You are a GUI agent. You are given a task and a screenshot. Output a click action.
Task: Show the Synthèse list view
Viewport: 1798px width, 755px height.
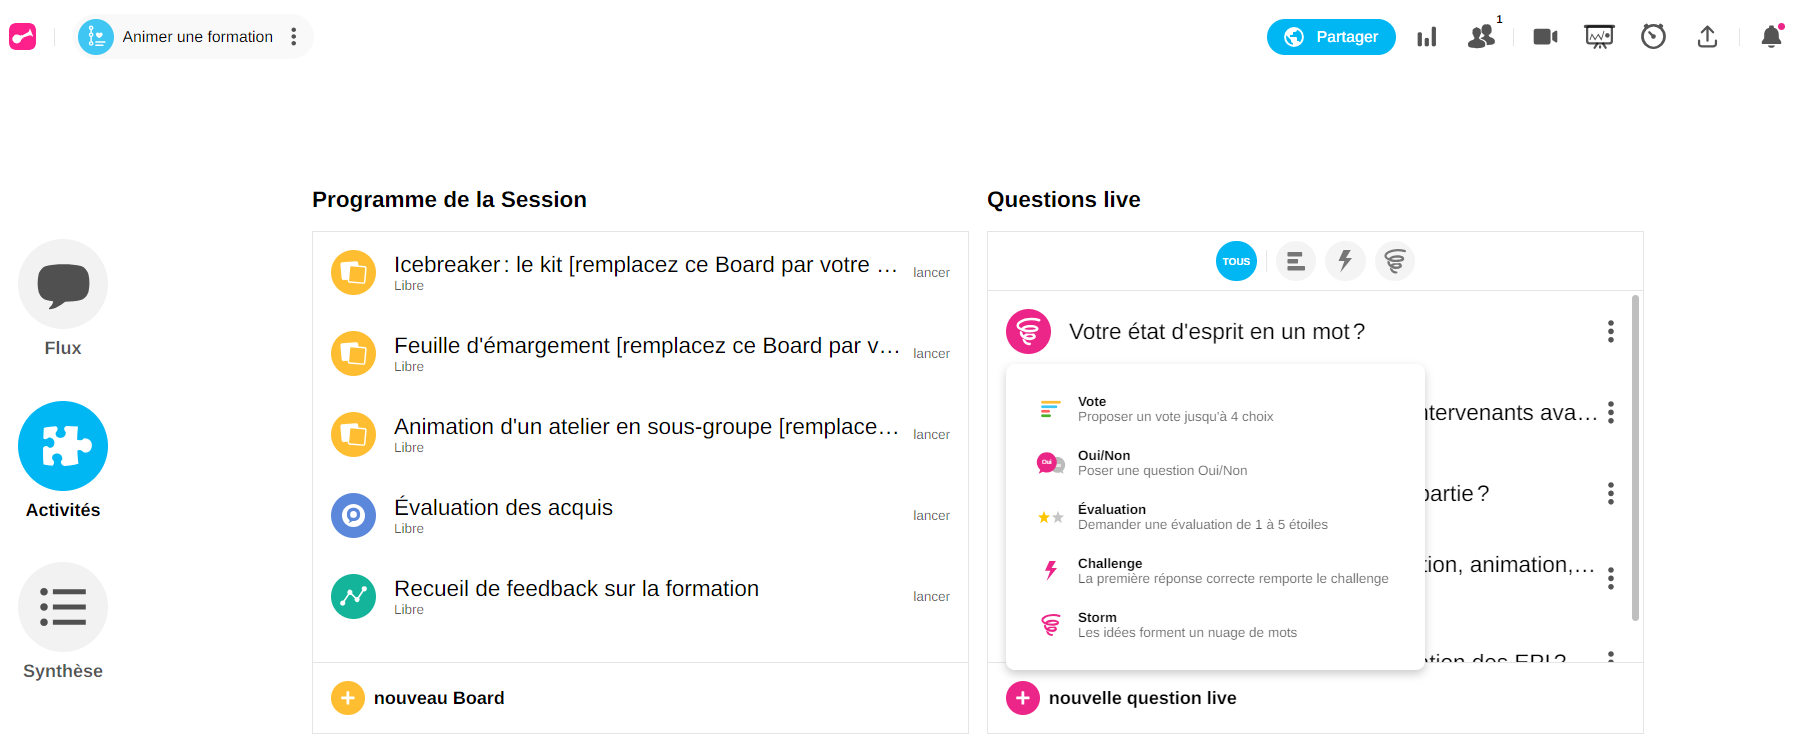pyautogui.click(x=63, y=607)
